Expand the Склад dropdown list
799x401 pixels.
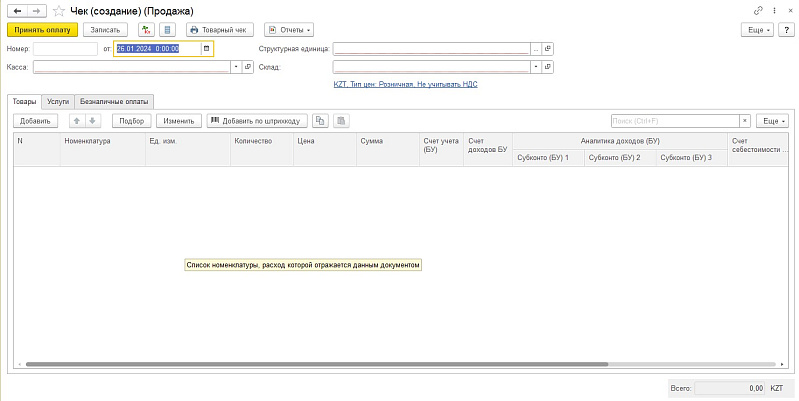pos(535,67)
